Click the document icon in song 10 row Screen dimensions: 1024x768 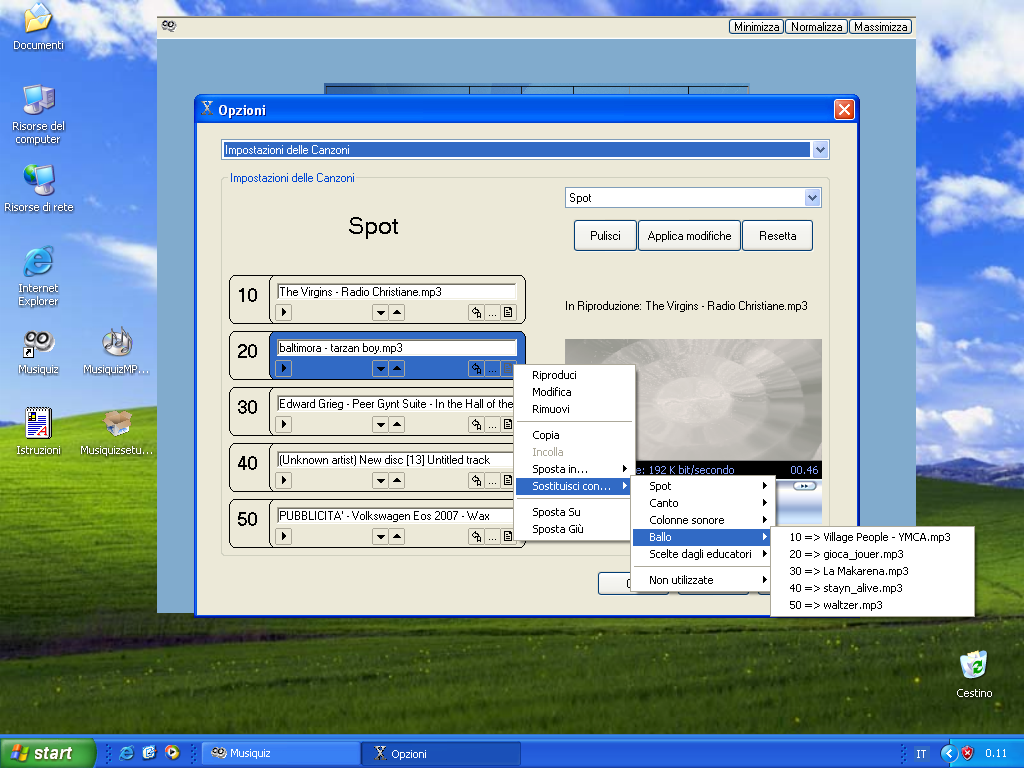pos(508,313)
